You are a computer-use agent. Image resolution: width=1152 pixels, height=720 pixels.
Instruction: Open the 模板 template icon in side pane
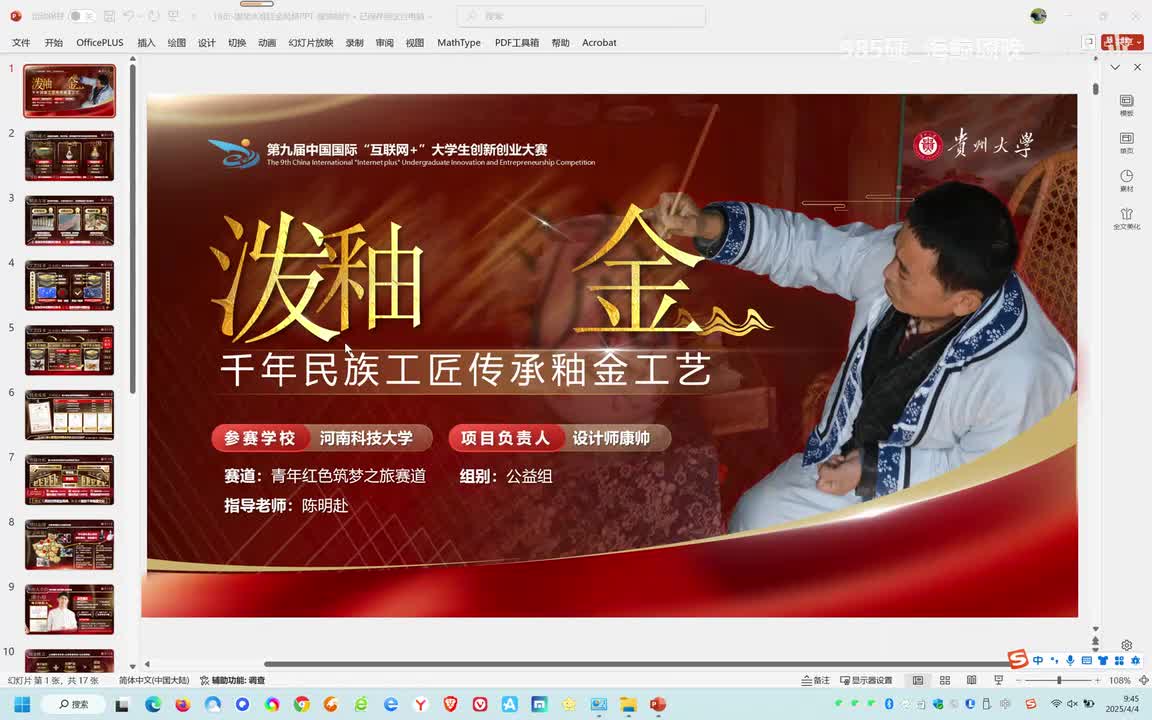[x=1126, y=104]
